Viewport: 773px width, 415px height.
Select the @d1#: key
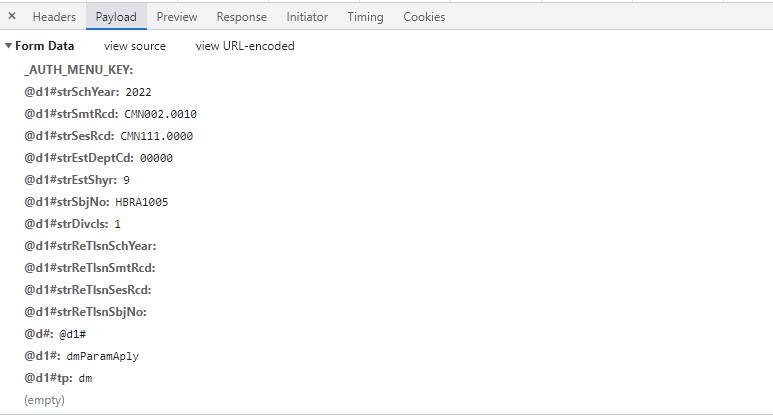(42, 356)
